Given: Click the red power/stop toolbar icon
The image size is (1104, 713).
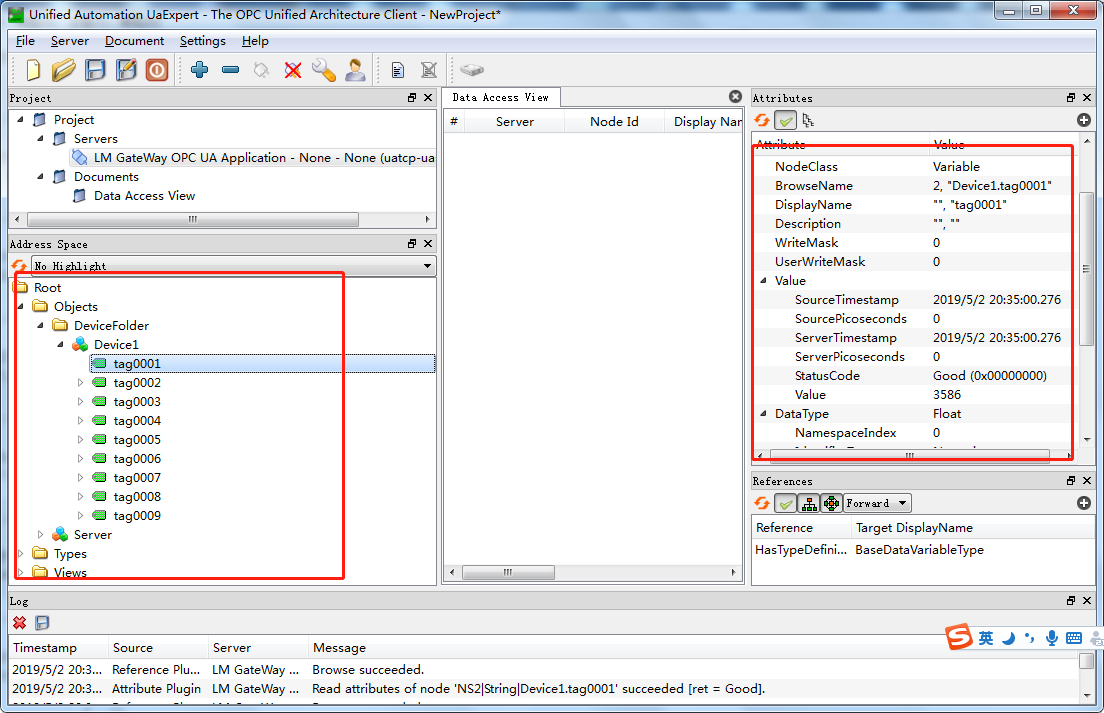Looking at the screenshot, I should click(157, 70).
